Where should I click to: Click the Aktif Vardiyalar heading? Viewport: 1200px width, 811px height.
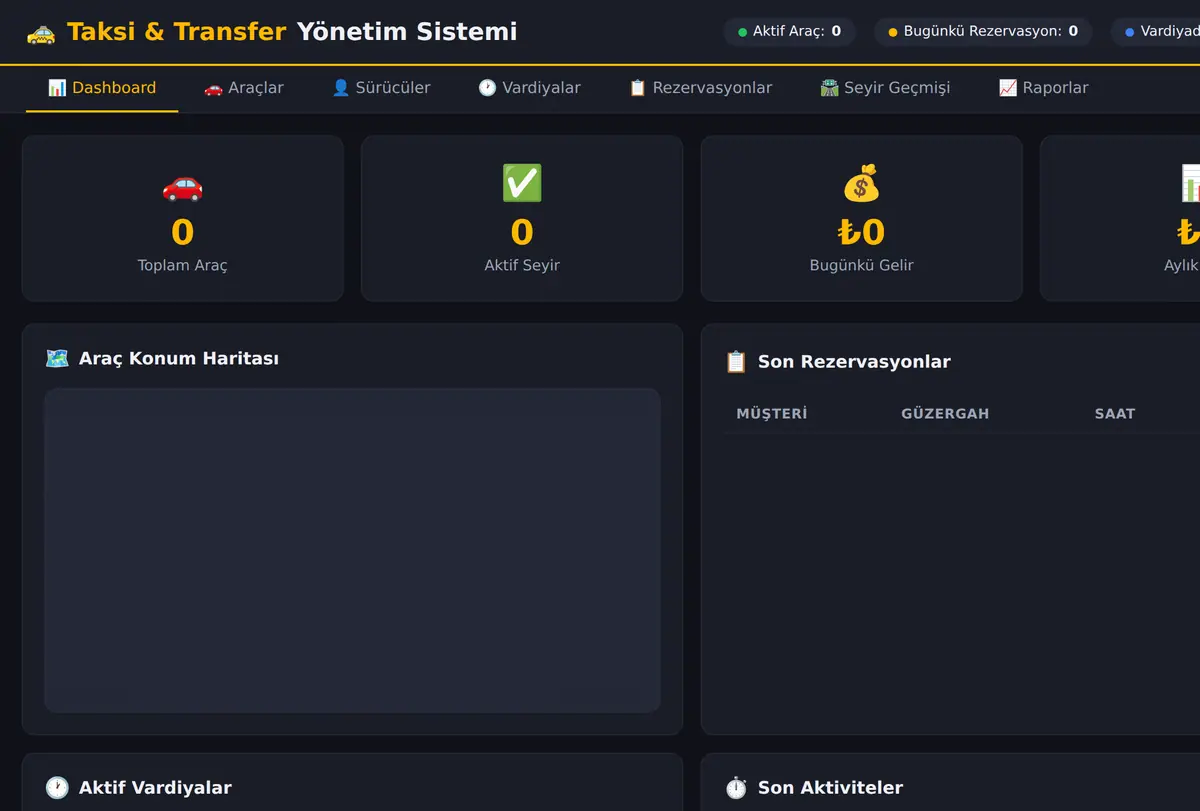point(155,788)
